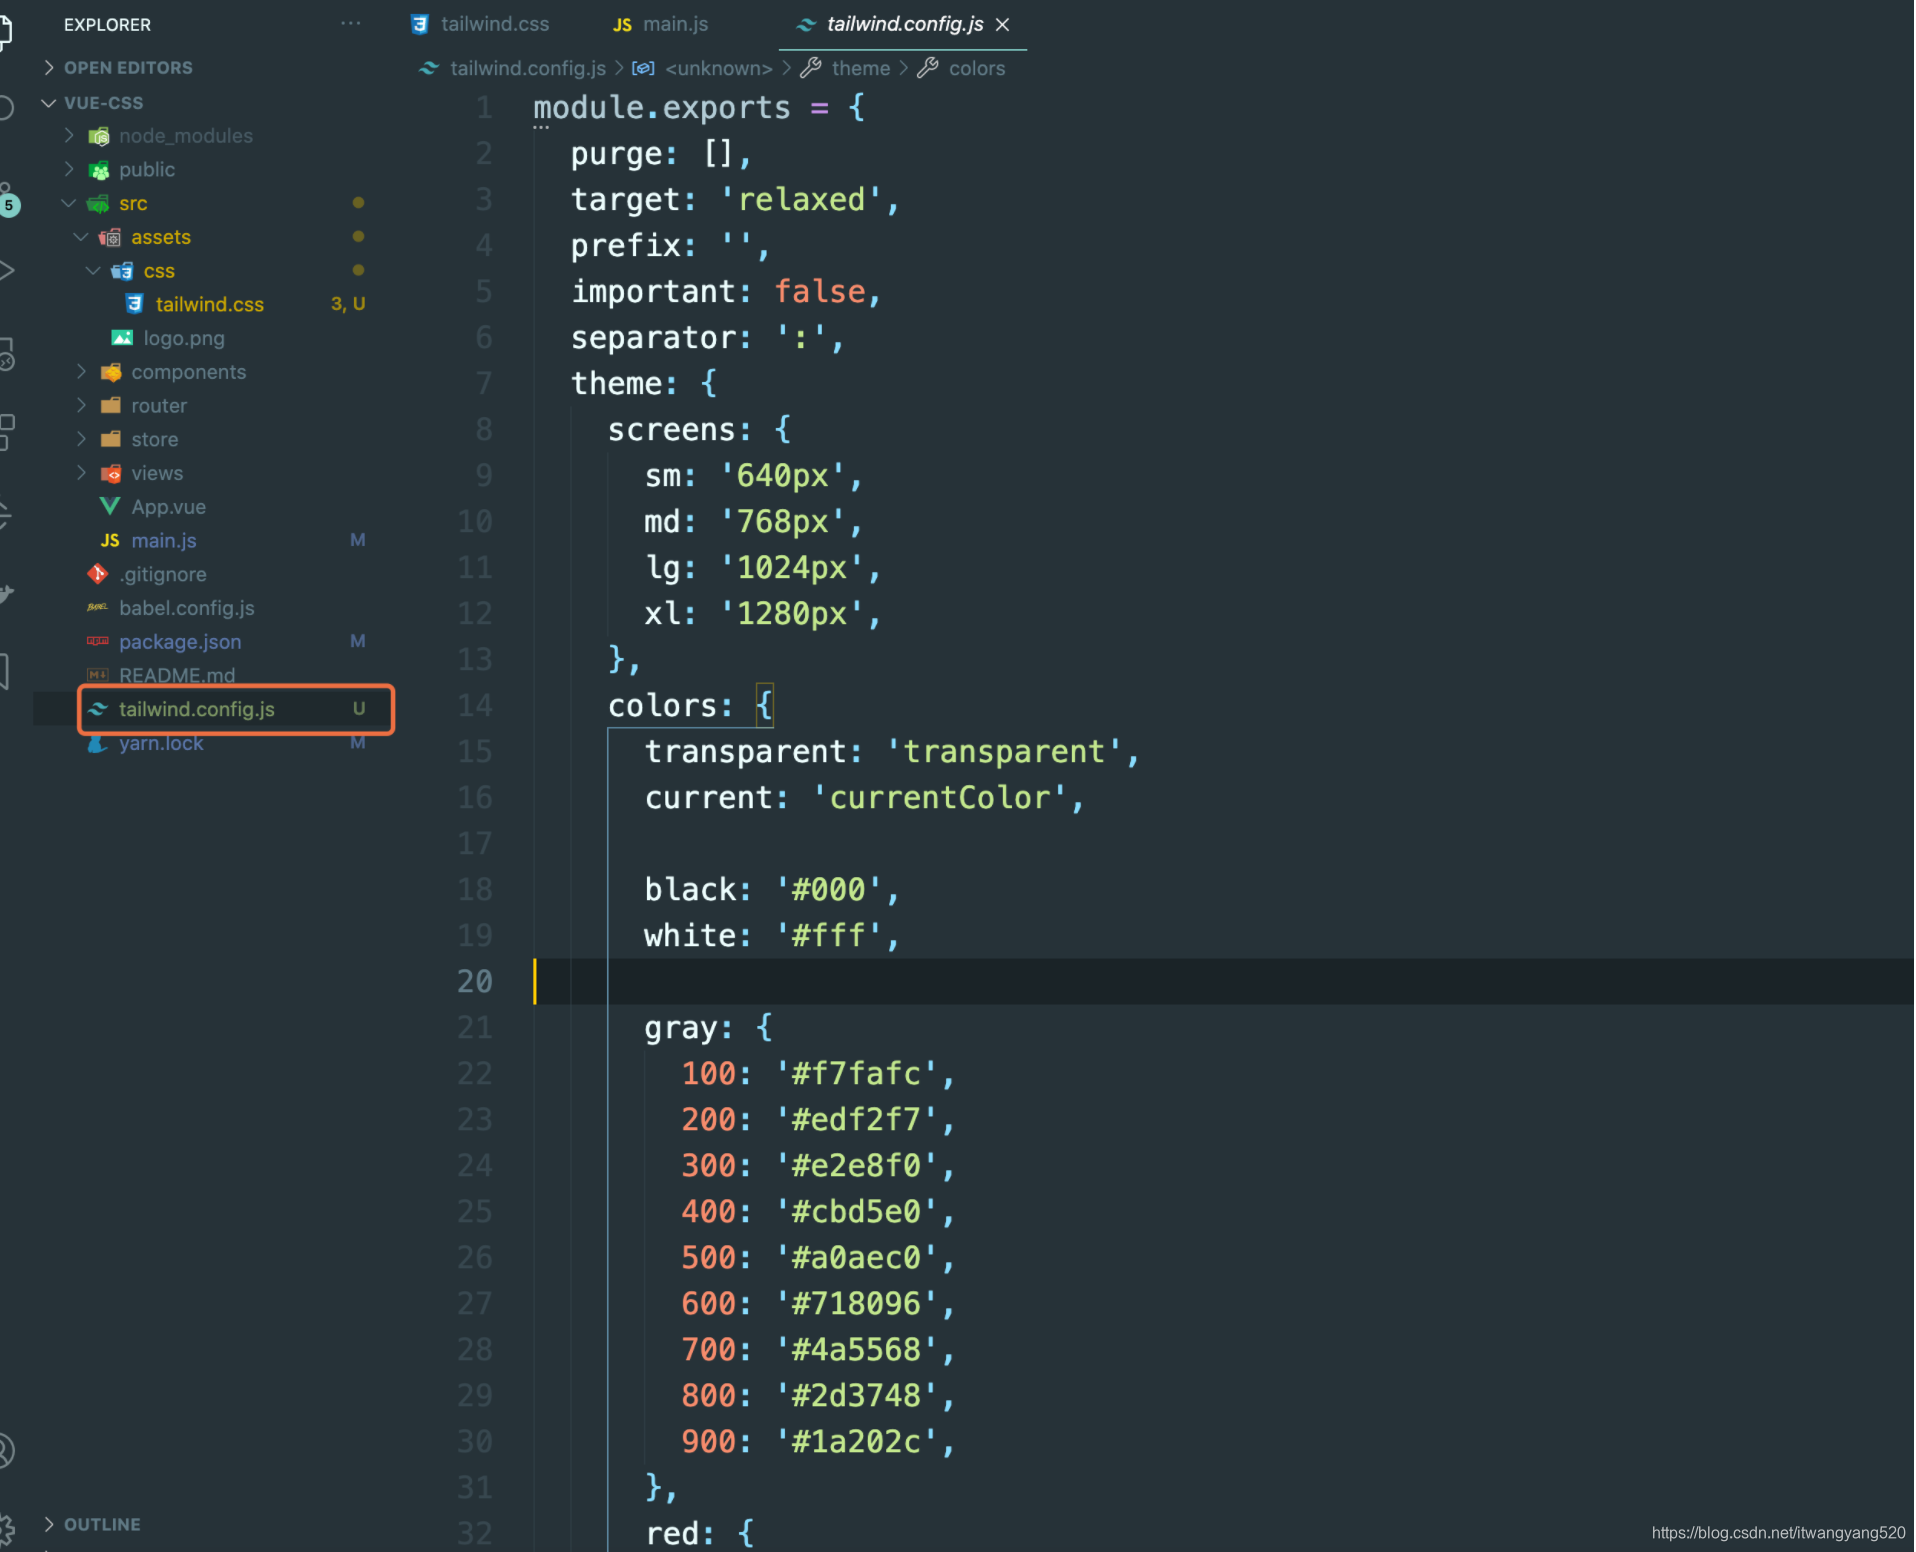Click the yarn icon beside yarn.lock
This screenshot has height=1552, width=1916.
pyautogui.click(x=97, y=743)
